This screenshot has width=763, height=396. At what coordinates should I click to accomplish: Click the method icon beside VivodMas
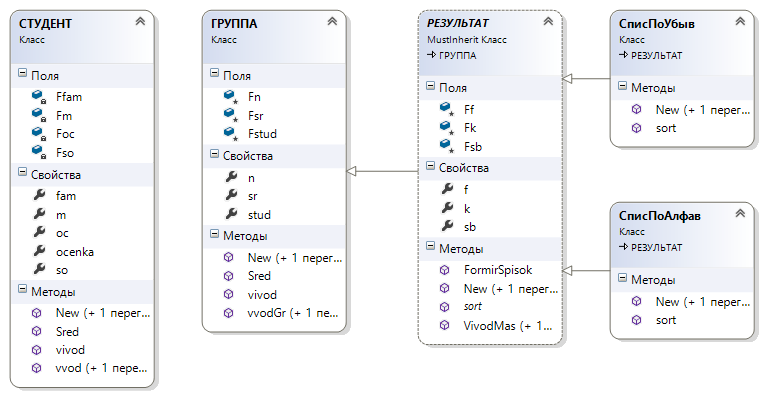444,325
